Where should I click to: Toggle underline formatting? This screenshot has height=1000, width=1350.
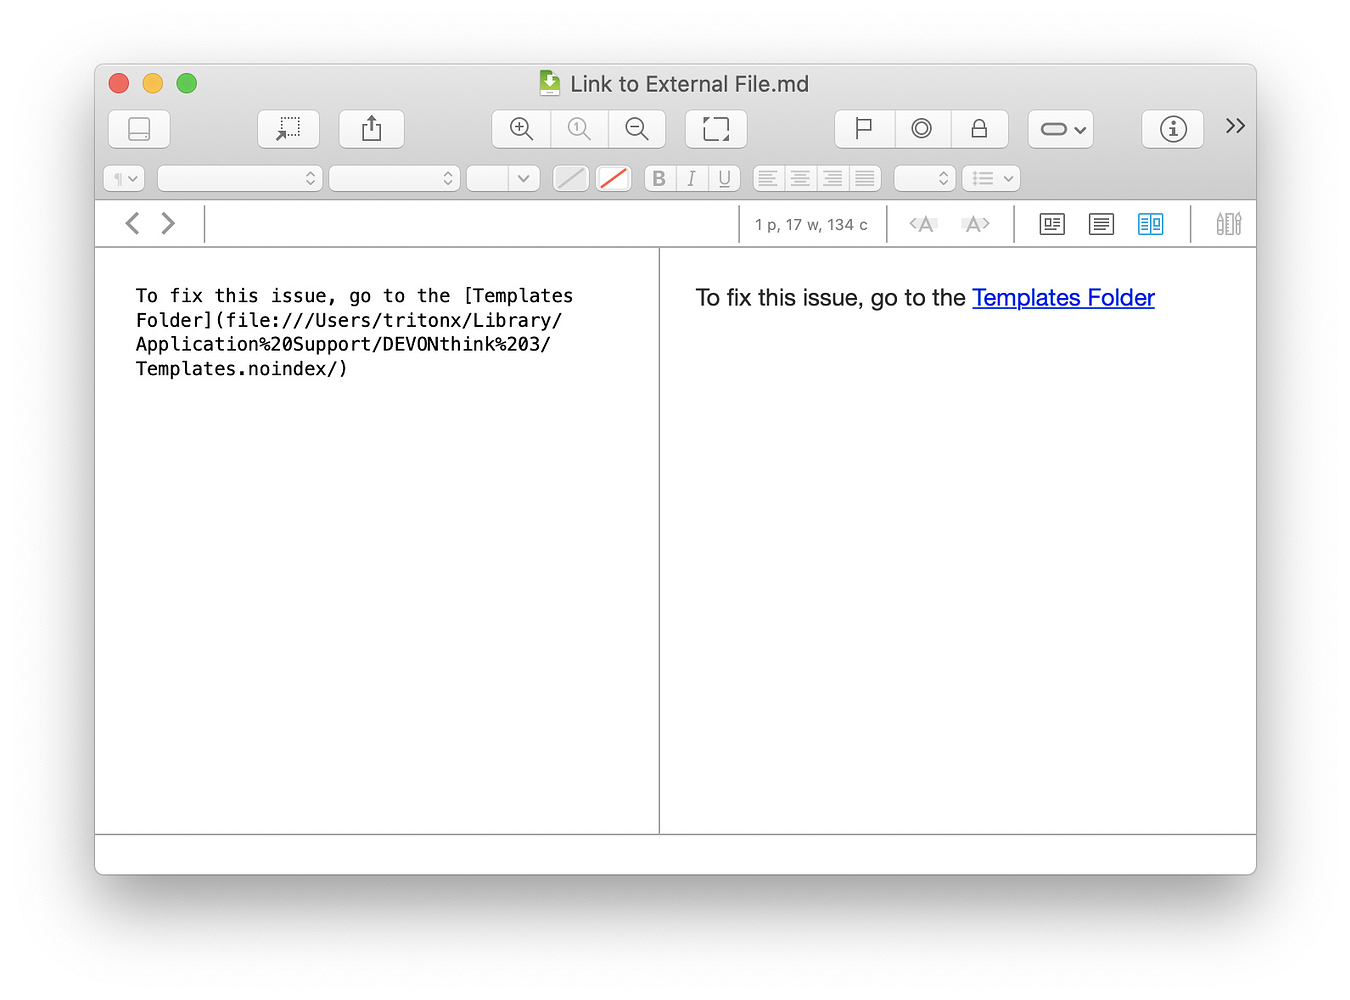point(724,178)
